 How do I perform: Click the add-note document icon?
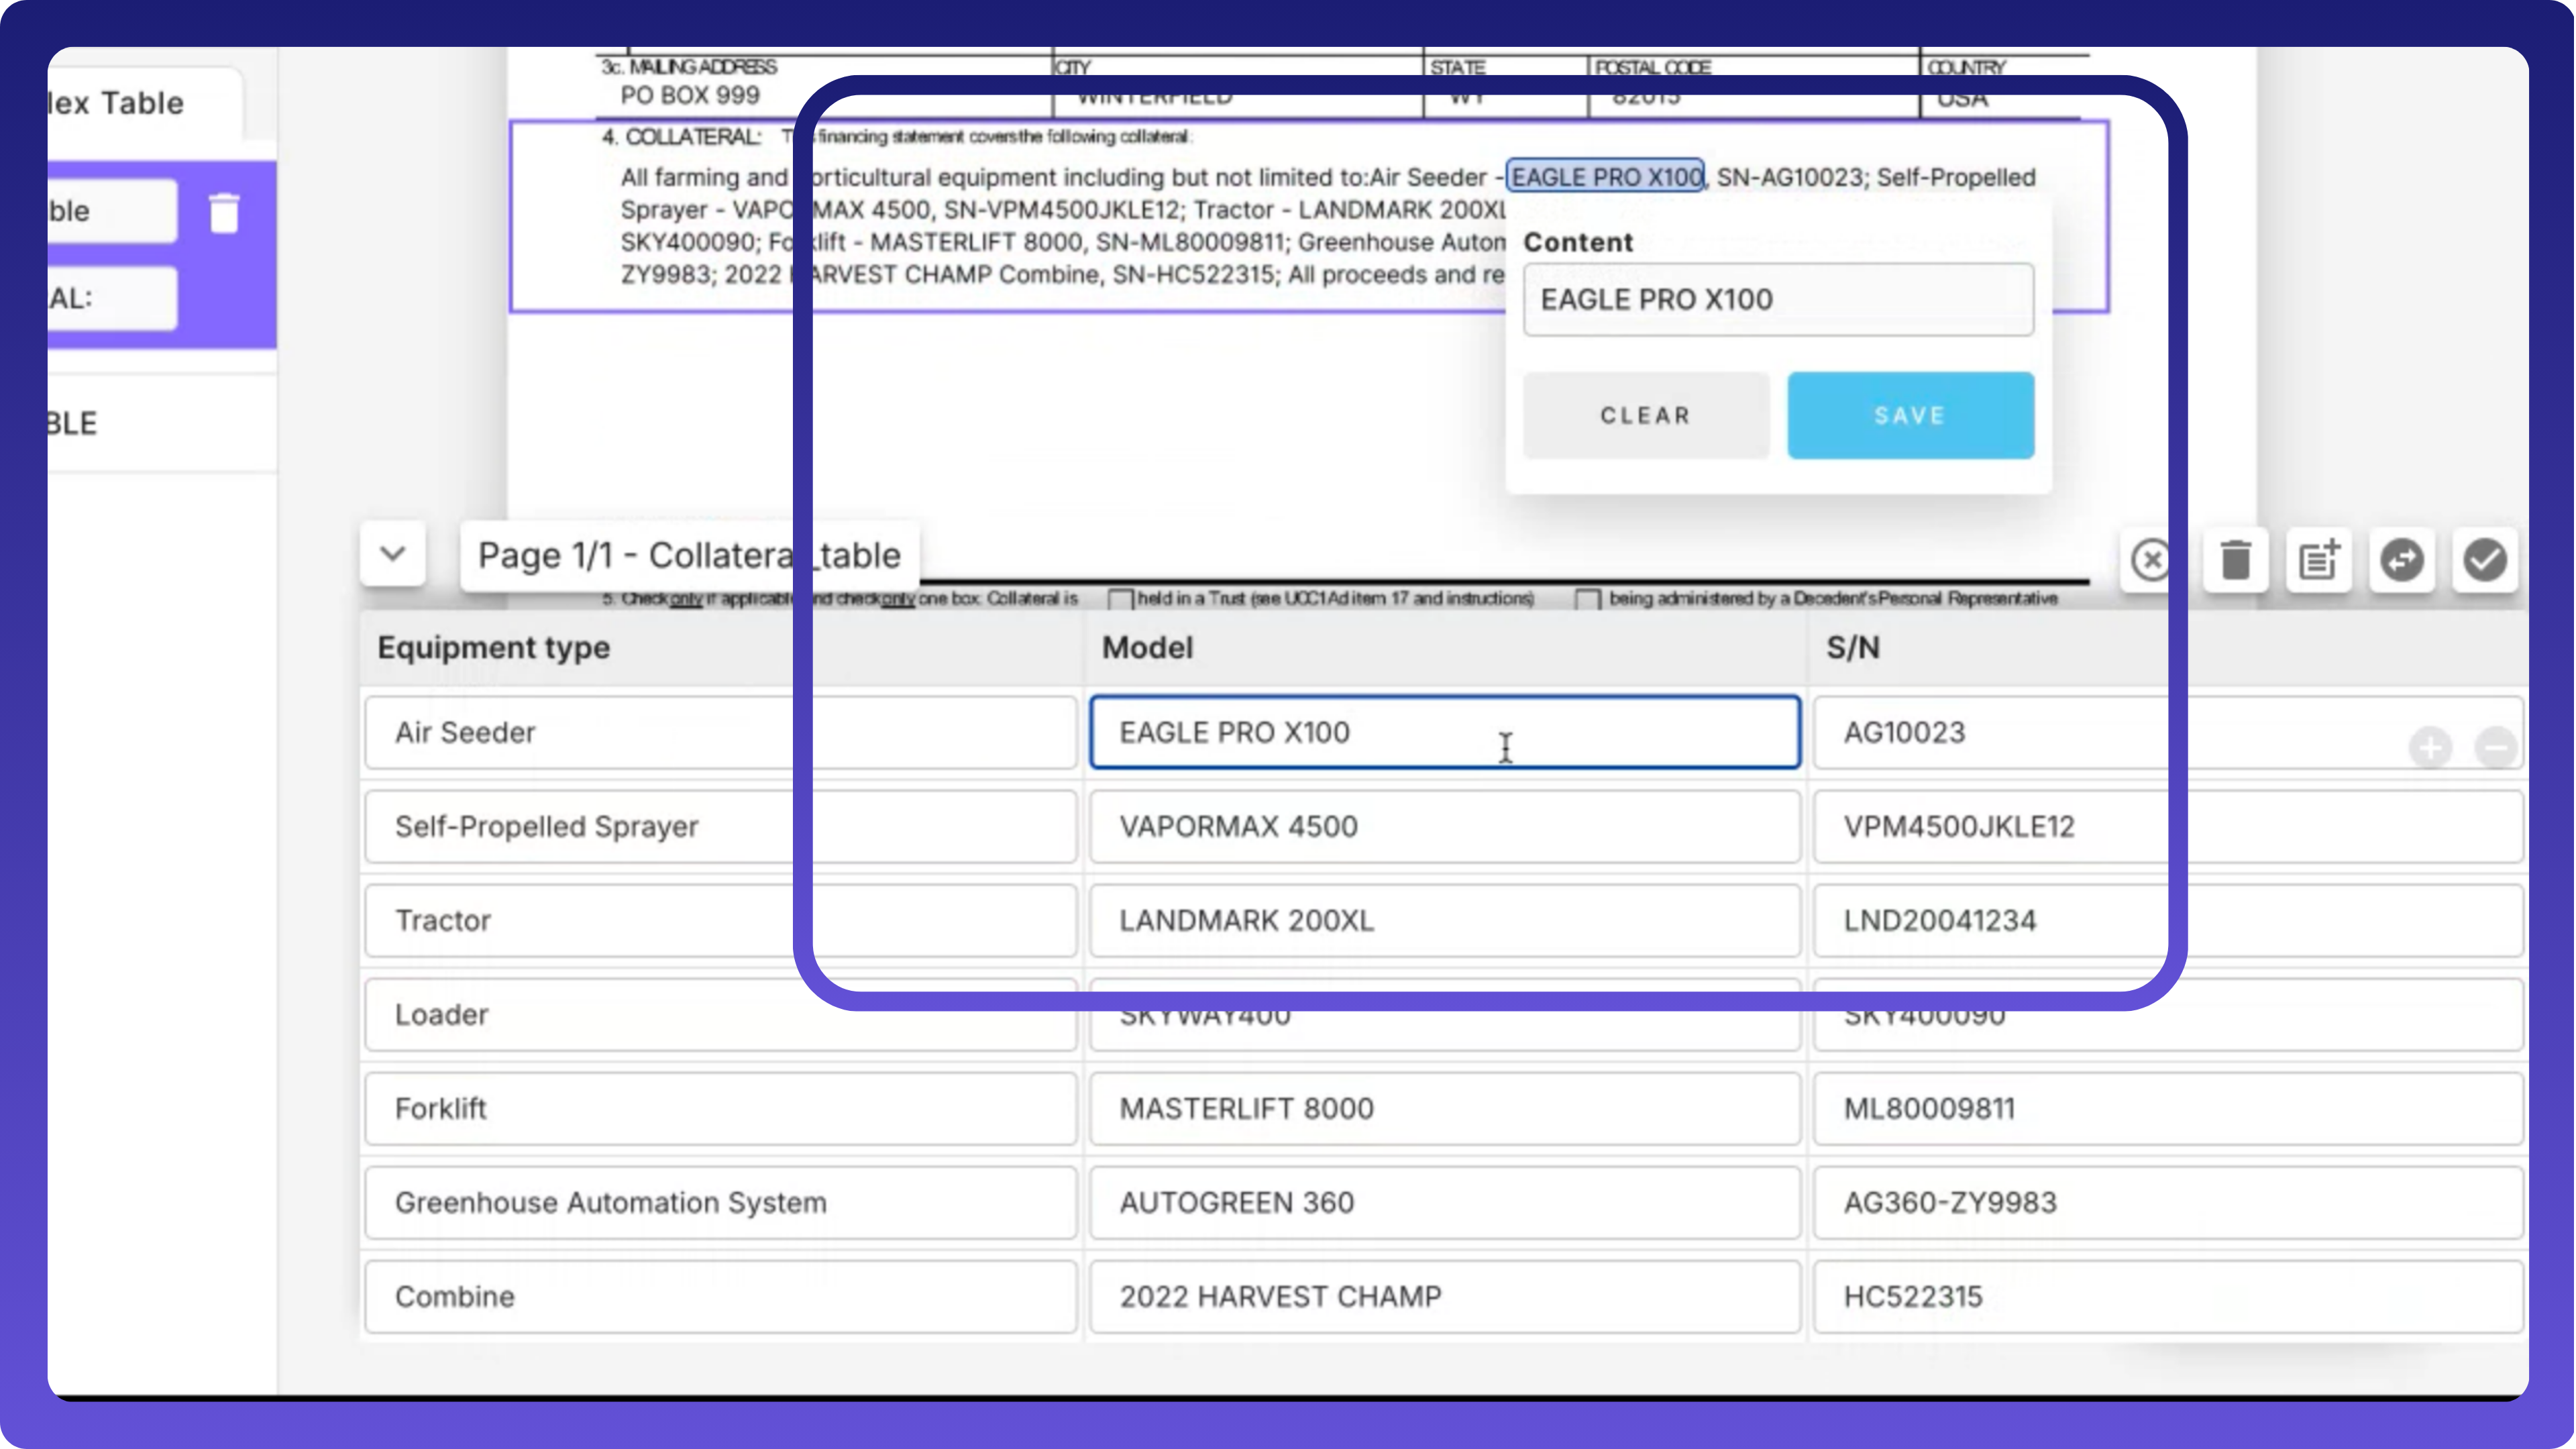[x=2318, y=559]
